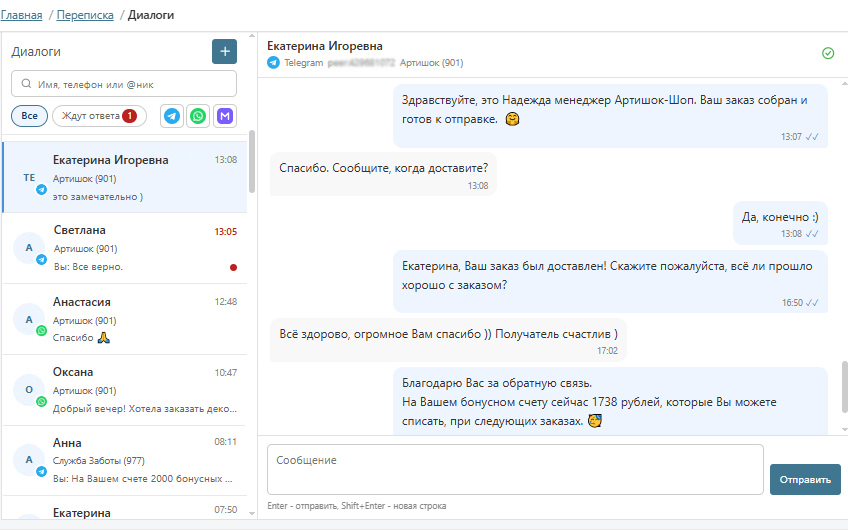
Task: Click Анна's avatar with Telegram badge
Action: pos(29,460)
